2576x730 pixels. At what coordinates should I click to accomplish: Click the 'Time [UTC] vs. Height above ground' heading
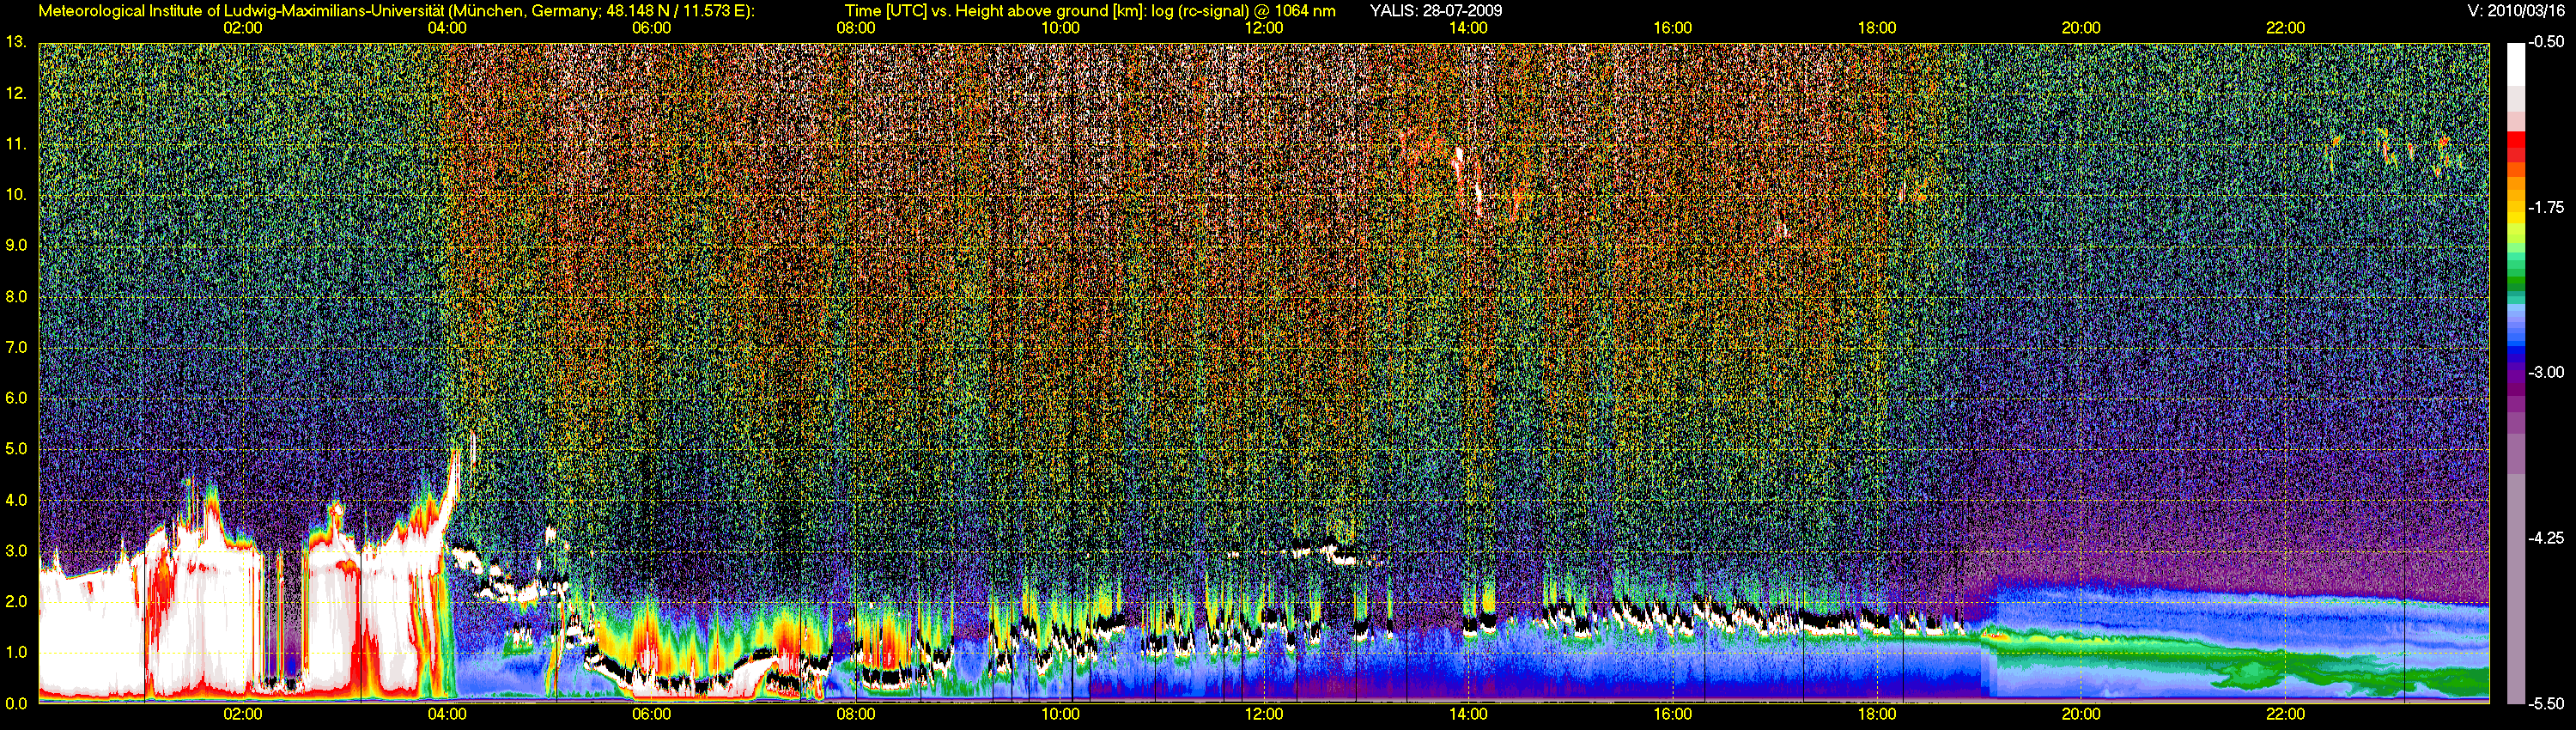pos(1090,11)
